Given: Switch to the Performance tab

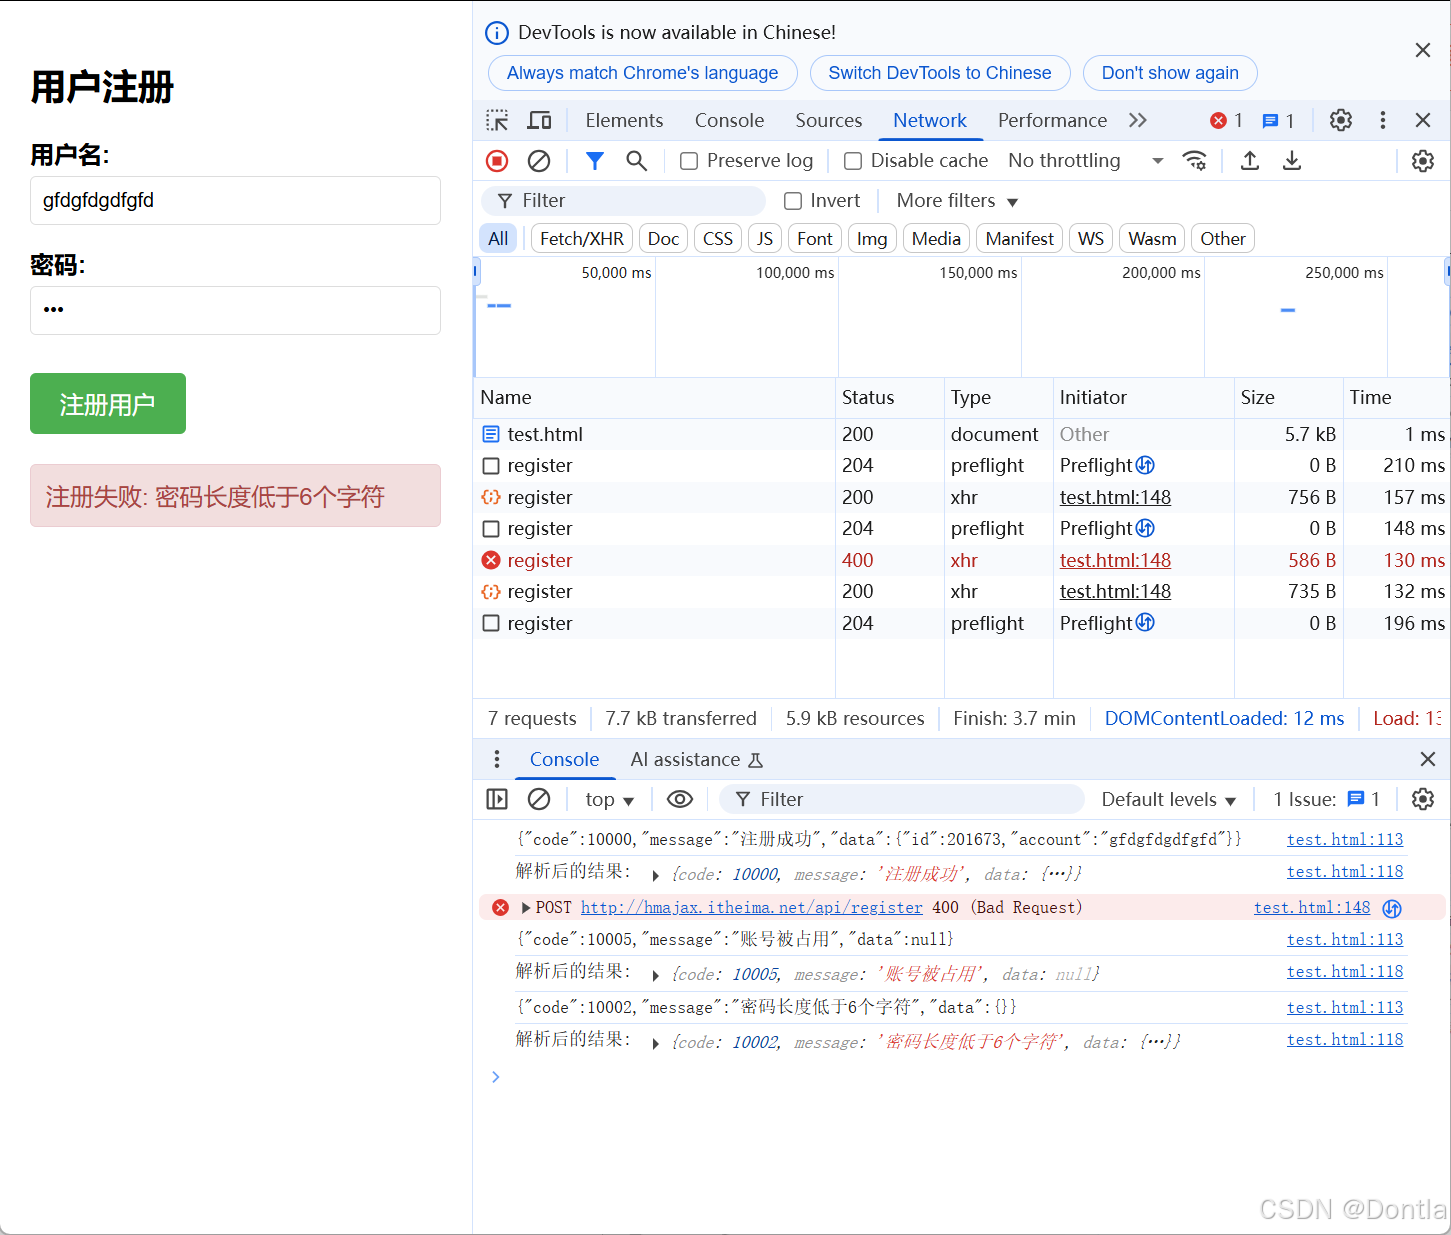Looking at the screenshot, I should 1052,121.
